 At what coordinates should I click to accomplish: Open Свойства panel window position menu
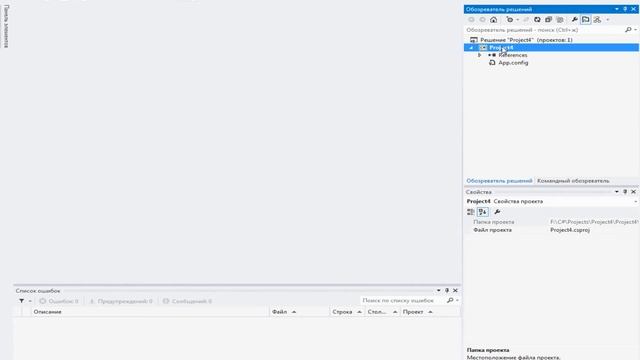pyautogui.click(x=617, y=192)
